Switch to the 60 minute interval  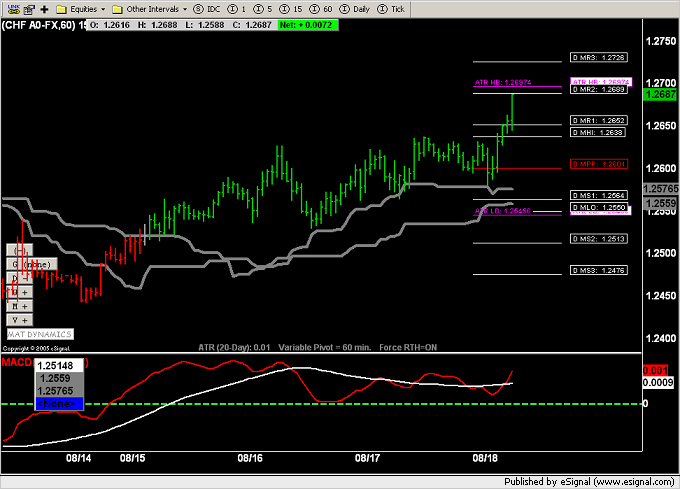click(x=320, y=9)
